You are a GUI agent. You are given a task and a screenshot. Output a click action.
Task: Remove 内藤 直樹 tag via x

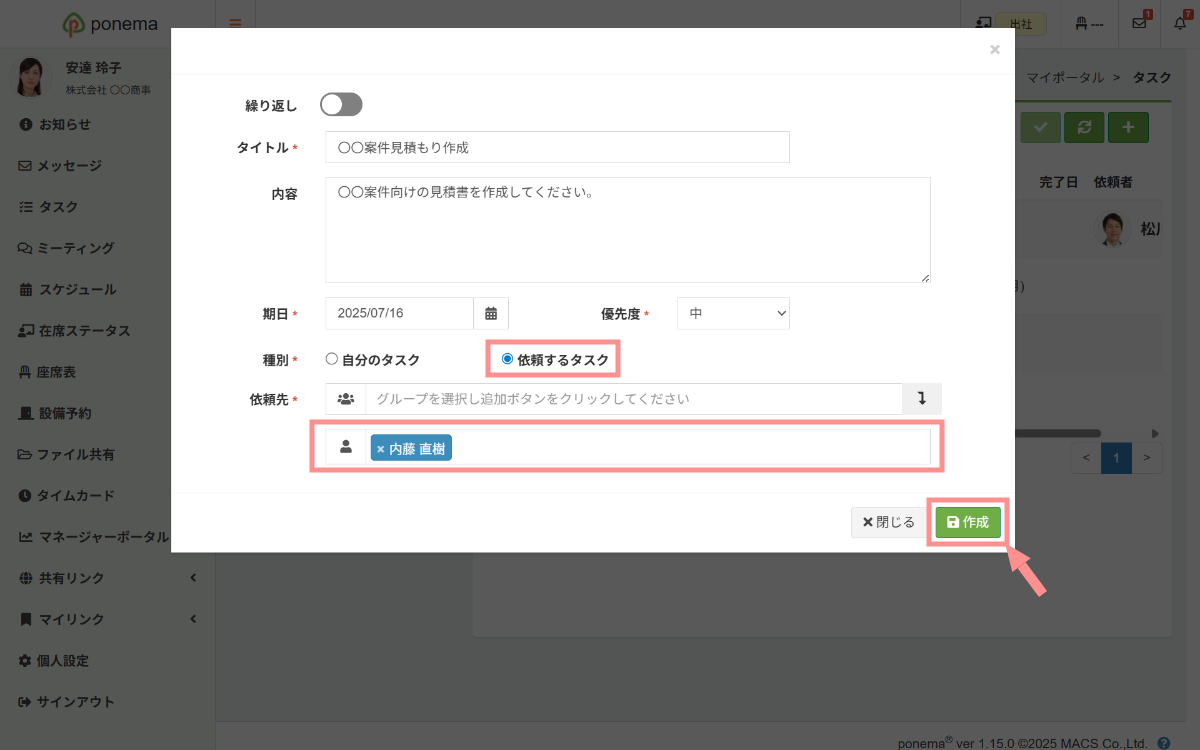pyautogui.click(x=380, y=449)
